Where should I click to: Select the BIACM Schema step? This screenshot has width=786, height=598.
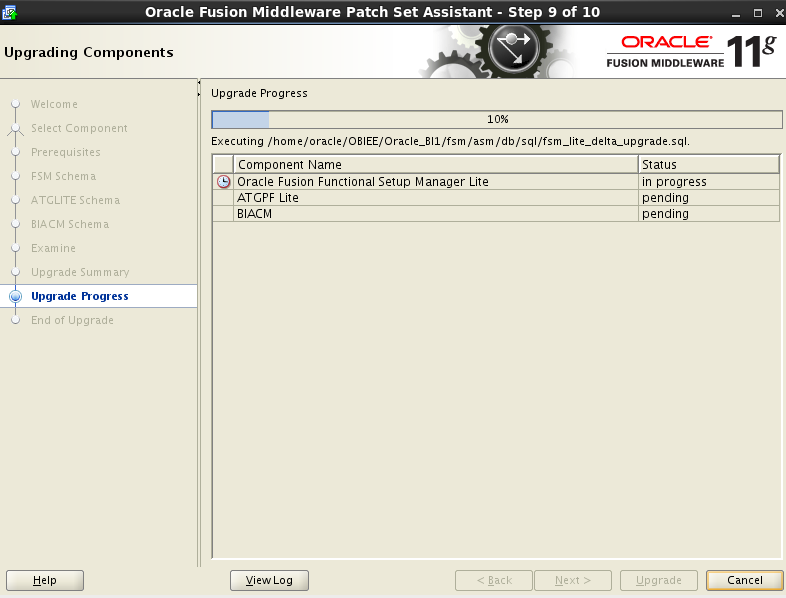[x=70, y=225]
